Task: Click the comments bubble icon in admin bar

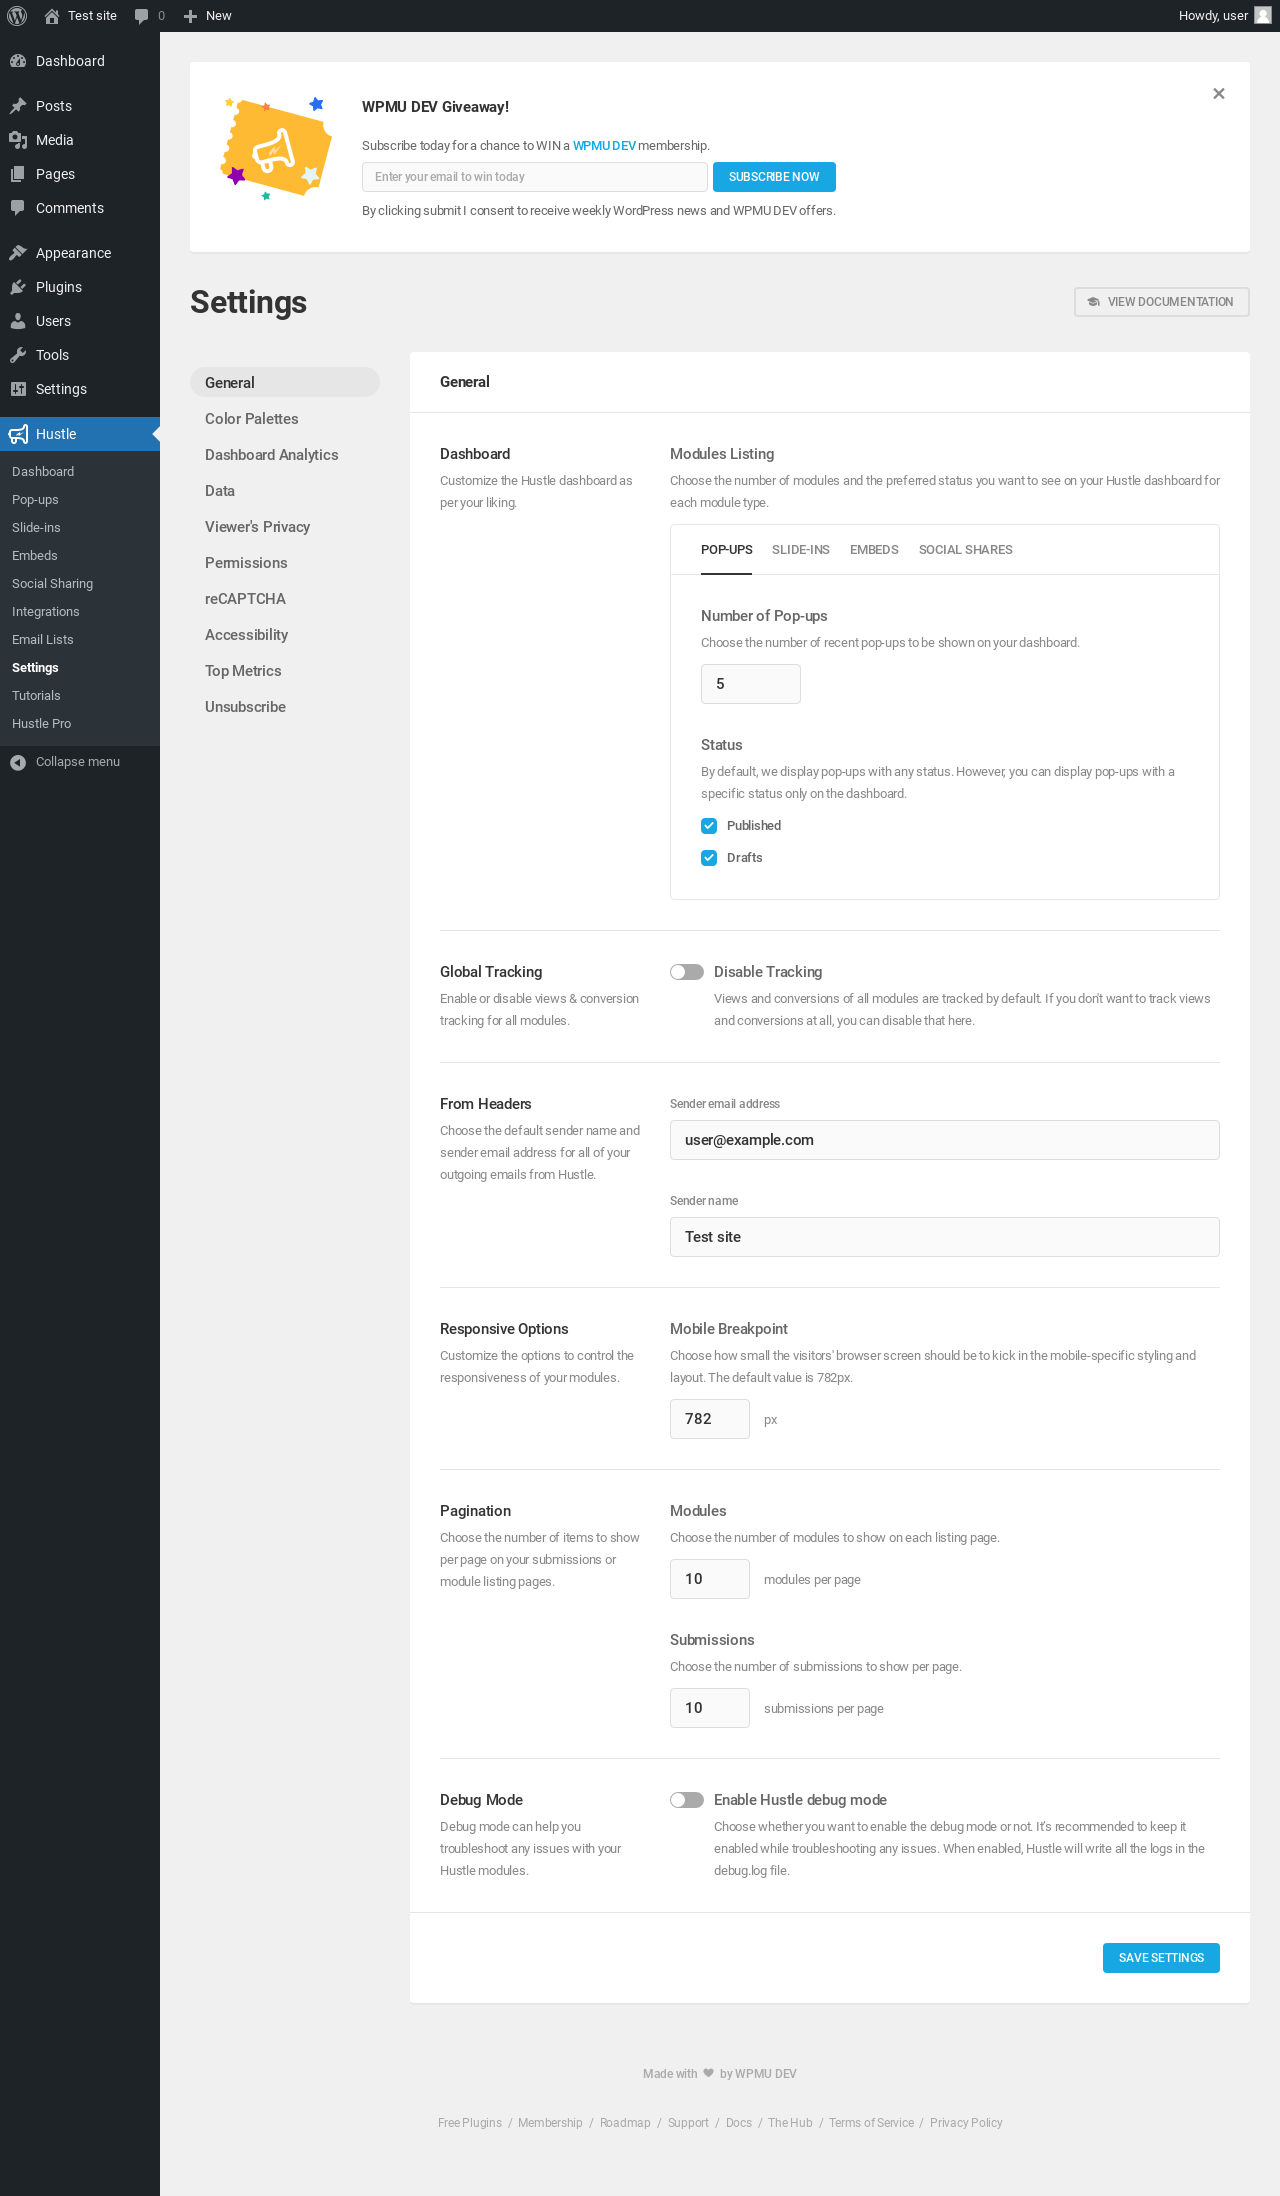Action: point(141,16)
